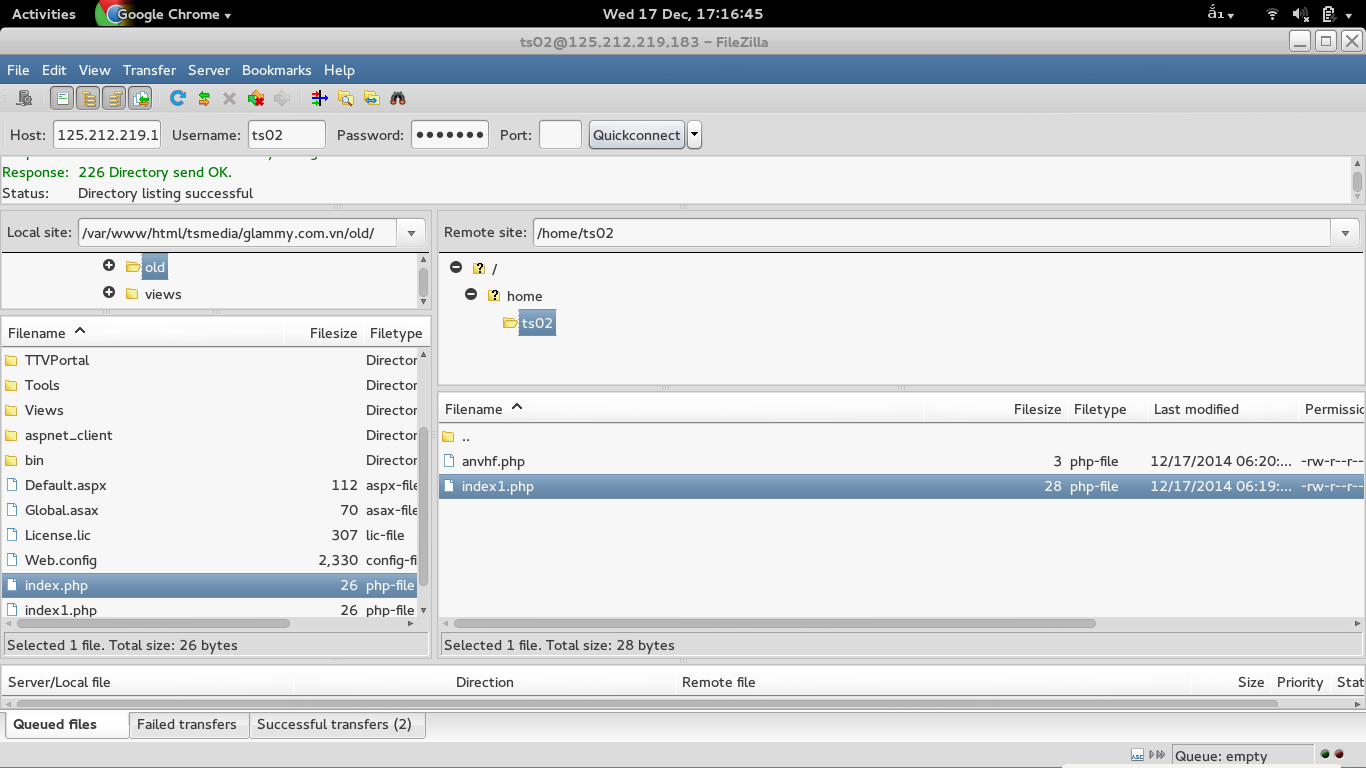
Task: Open recursive file search binoculars icon
Action: 398,98
